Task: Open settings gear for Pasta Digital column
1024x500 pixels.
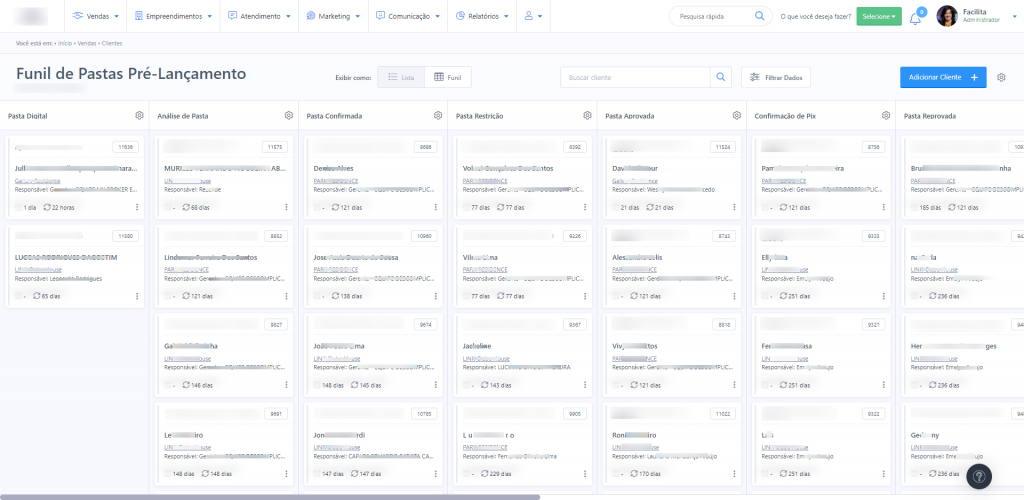Action: pyautogui.click(x=140, y=116)
